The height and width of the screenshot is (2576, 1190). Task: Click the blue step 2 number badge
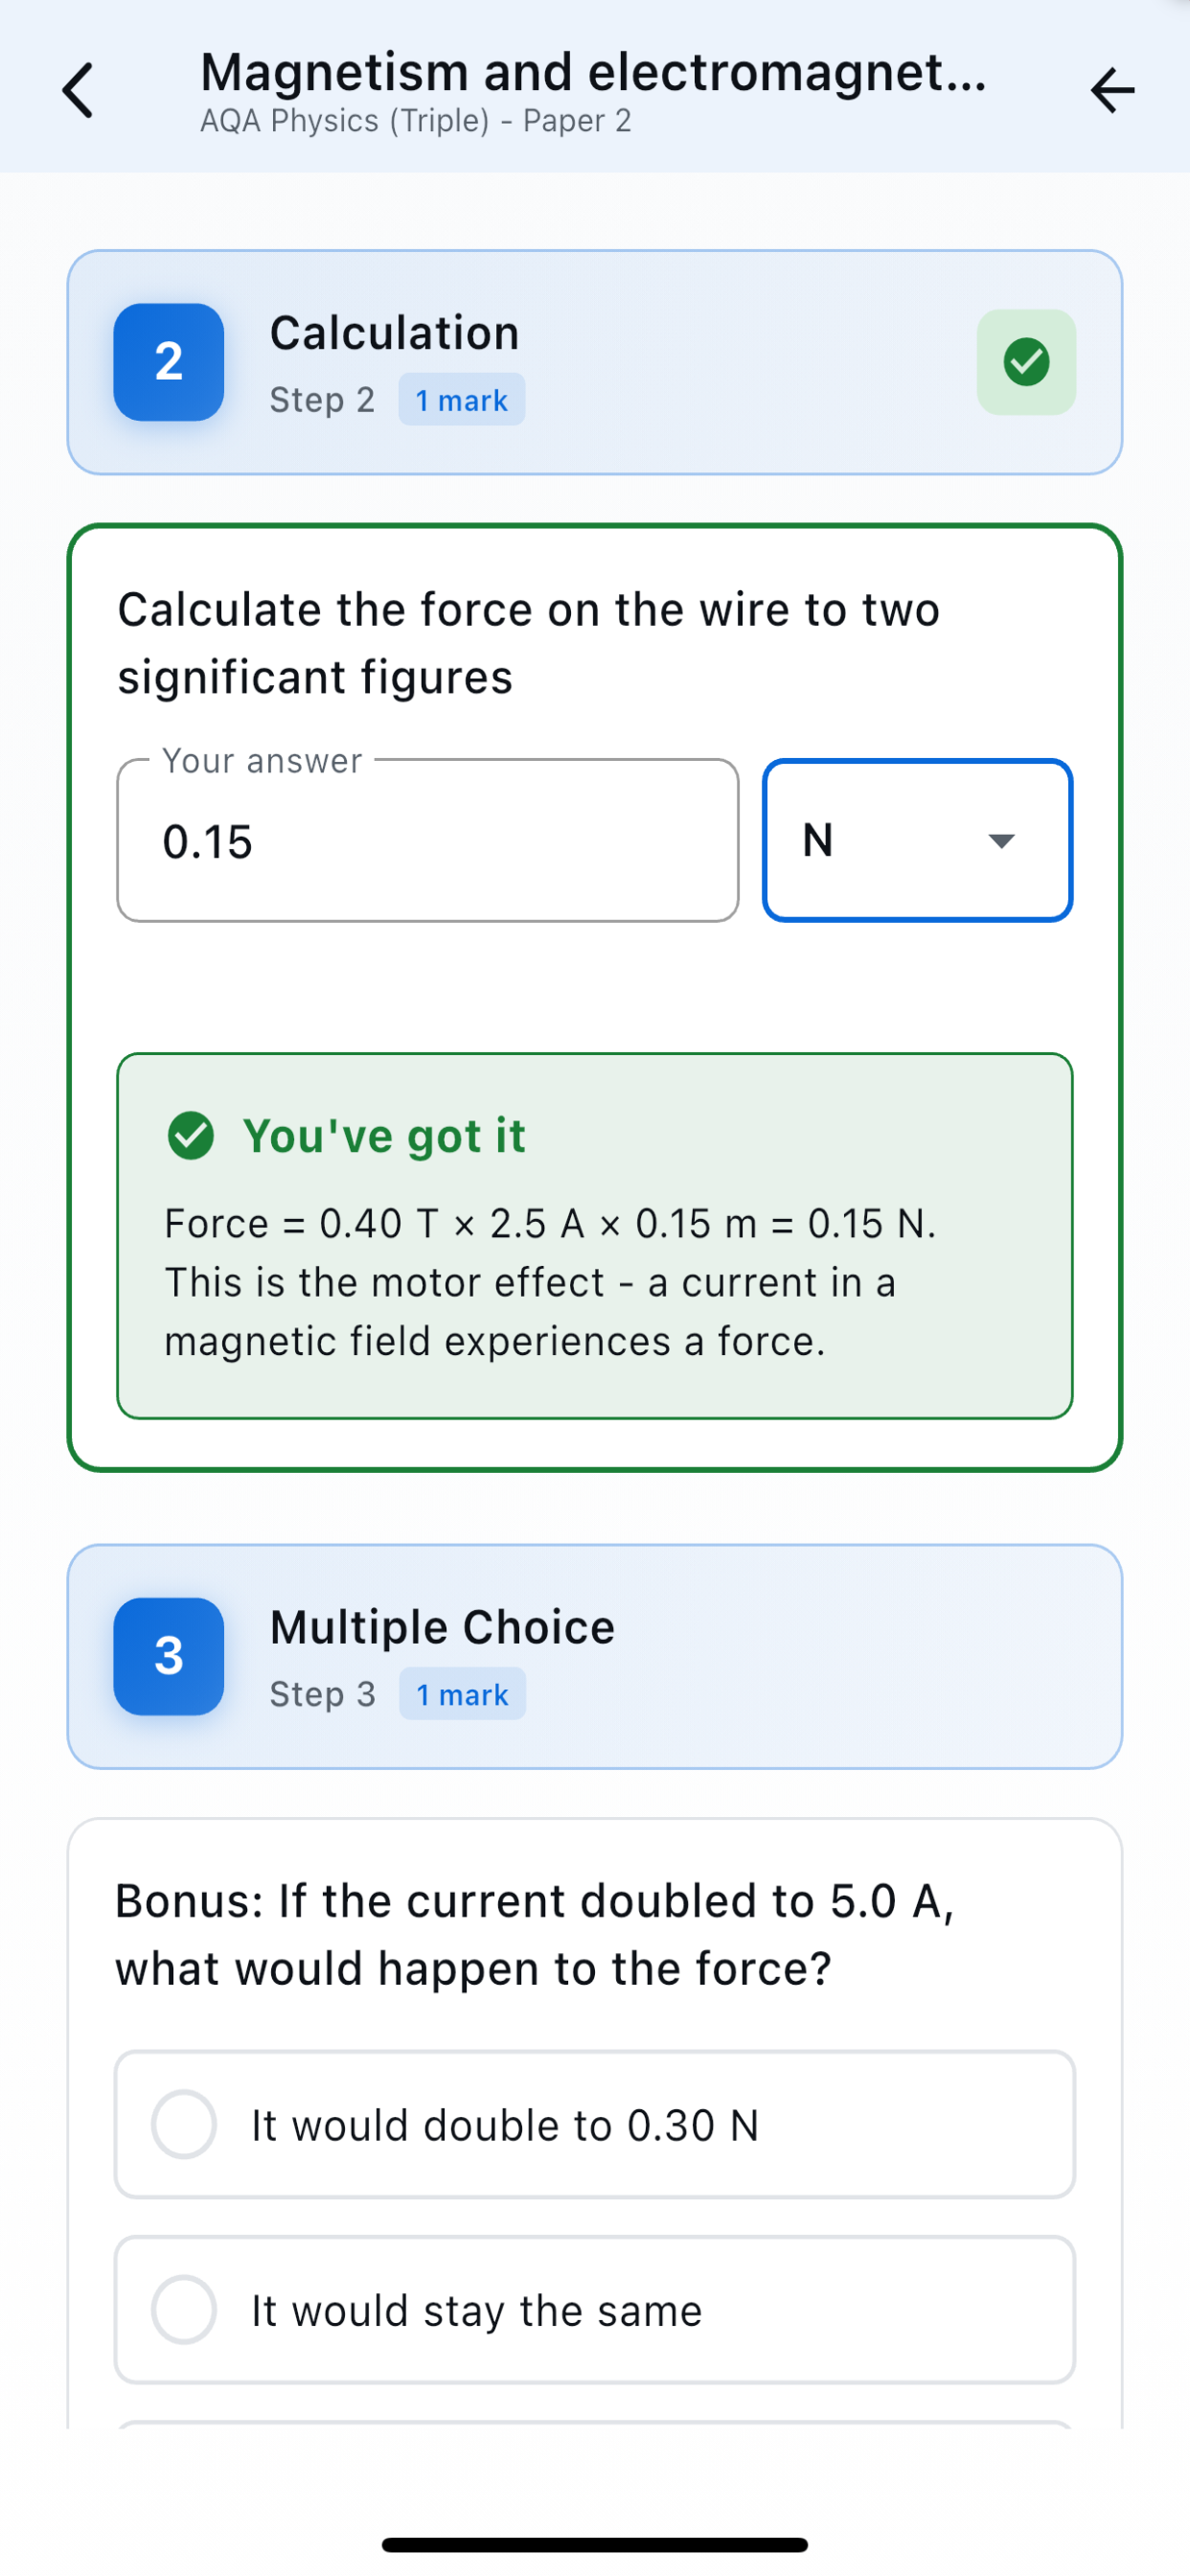tap(168, 362)
